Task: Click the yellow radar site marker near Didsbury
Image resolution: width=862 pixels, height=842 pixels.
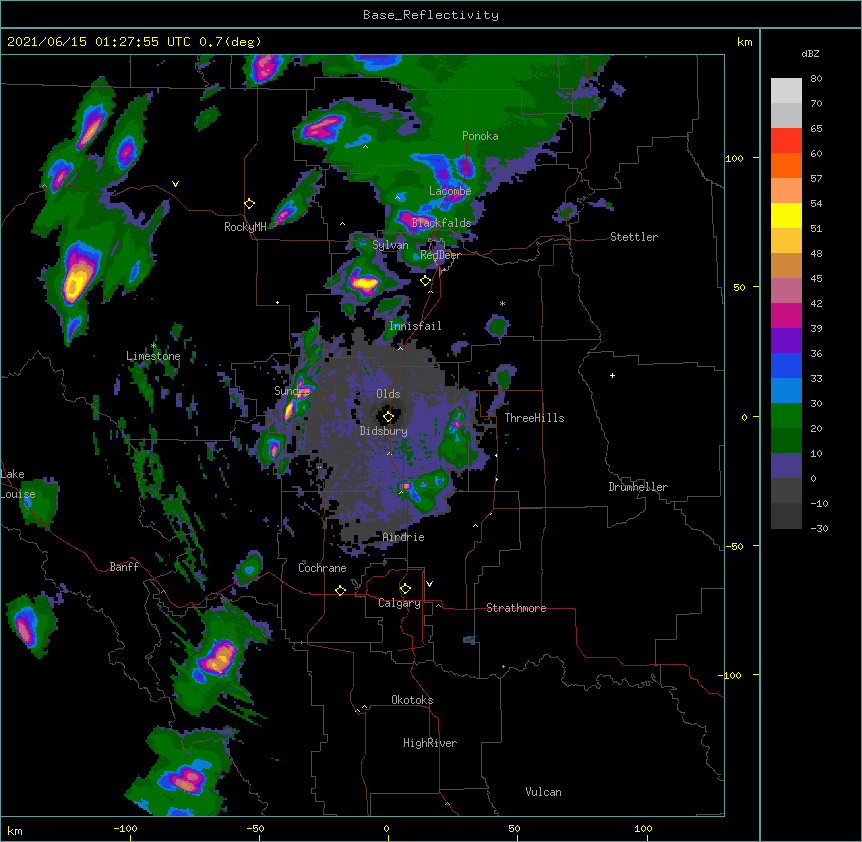Action: point(388,416)
